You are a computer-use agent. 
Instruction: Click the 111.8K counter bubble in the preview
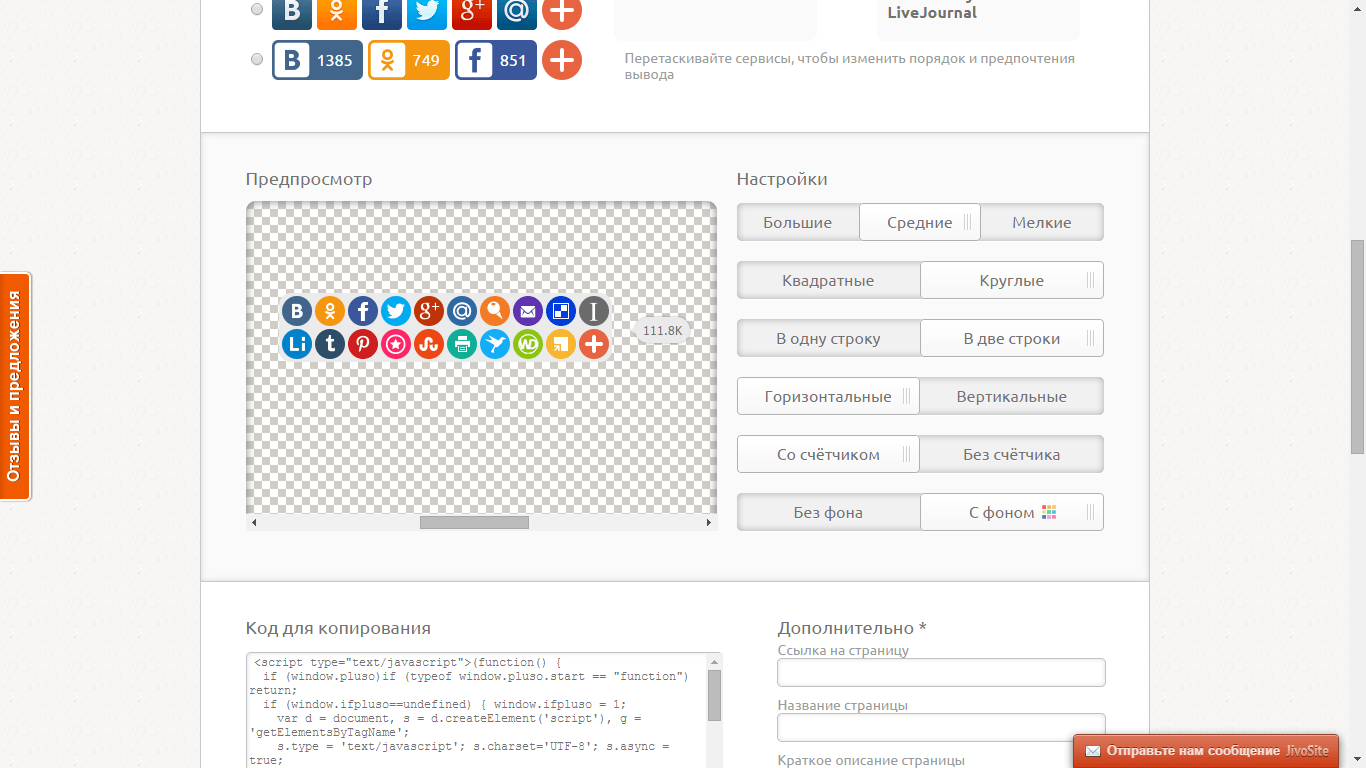pyautogui.click(x=662, y=330)
